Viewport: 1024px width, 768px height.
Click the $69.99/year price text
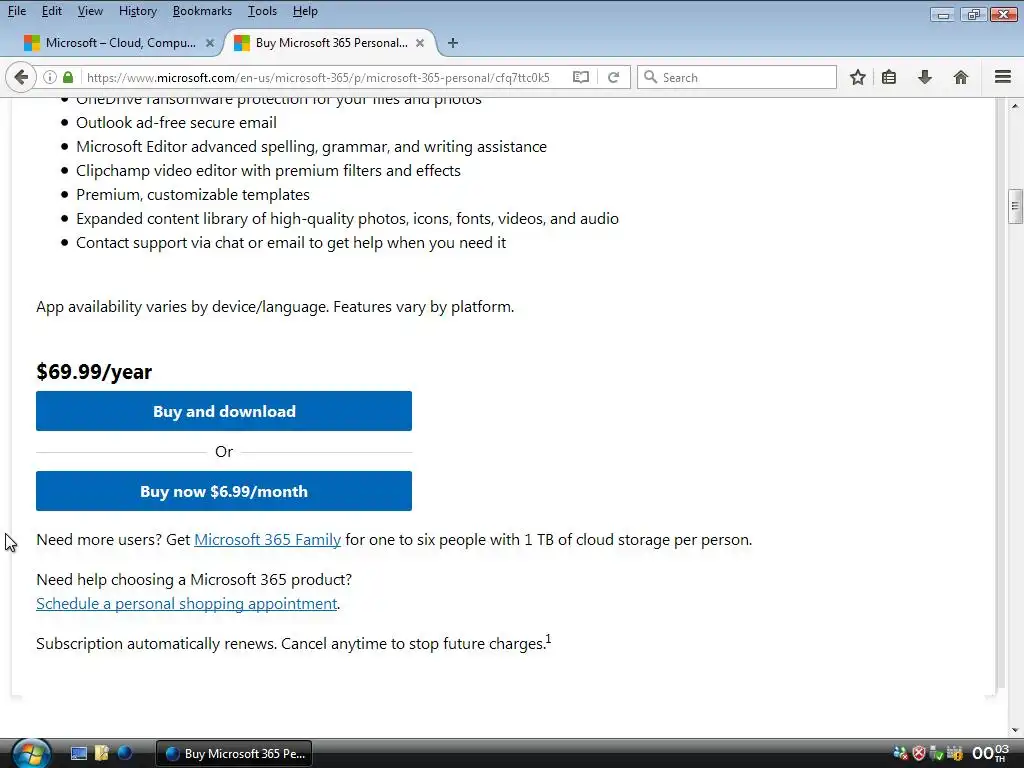click(94, 372)
